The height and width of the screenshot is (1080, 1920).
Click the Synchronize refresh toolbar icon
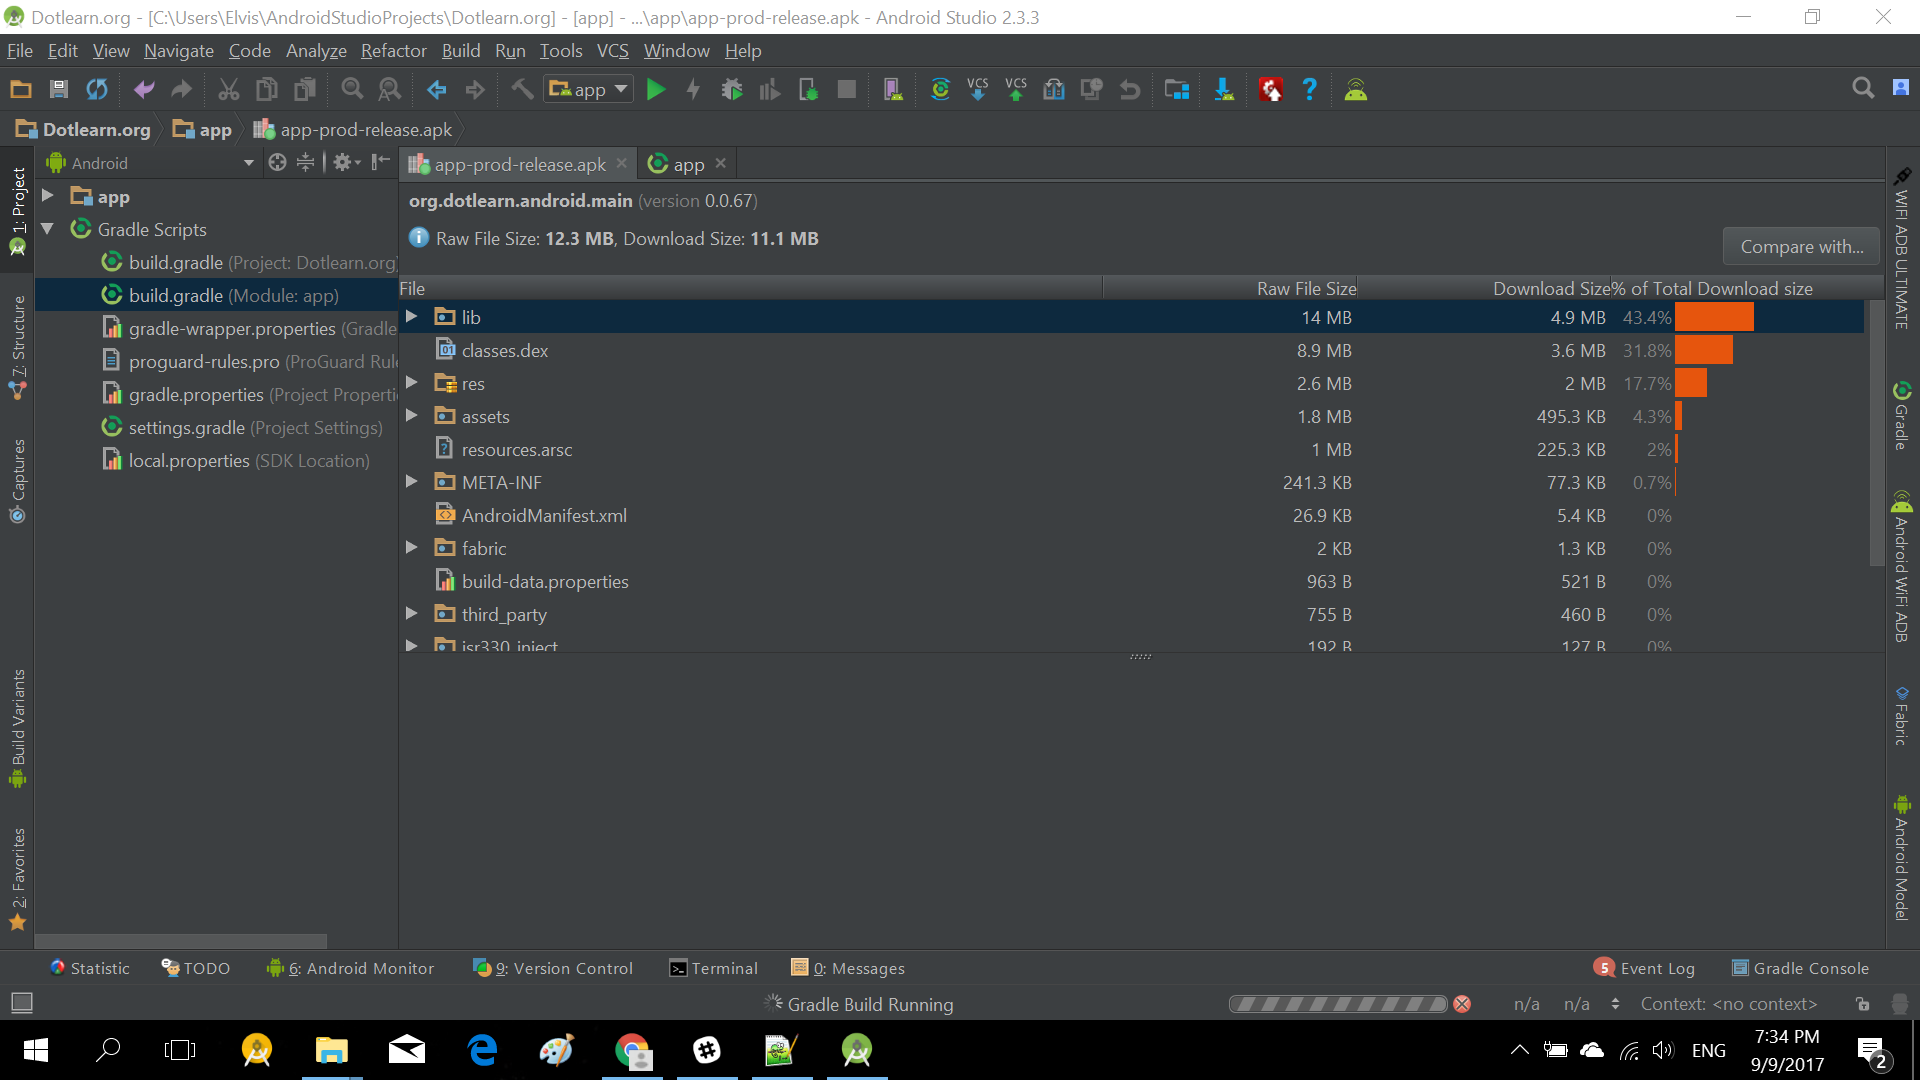point(97,90)
